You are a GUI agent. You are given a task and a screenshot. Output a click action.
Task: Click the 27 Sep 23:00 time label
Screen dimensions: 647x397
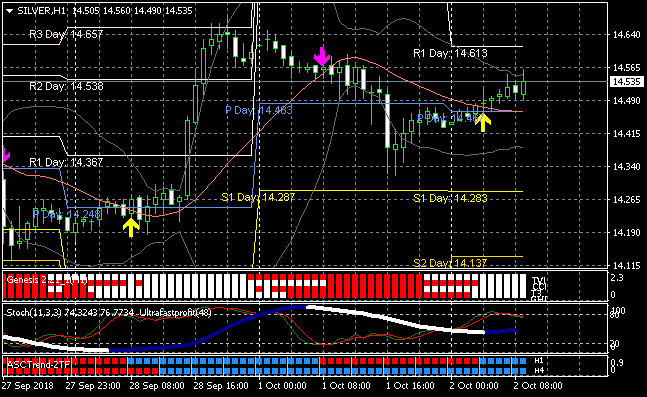(x=93, y=386)
